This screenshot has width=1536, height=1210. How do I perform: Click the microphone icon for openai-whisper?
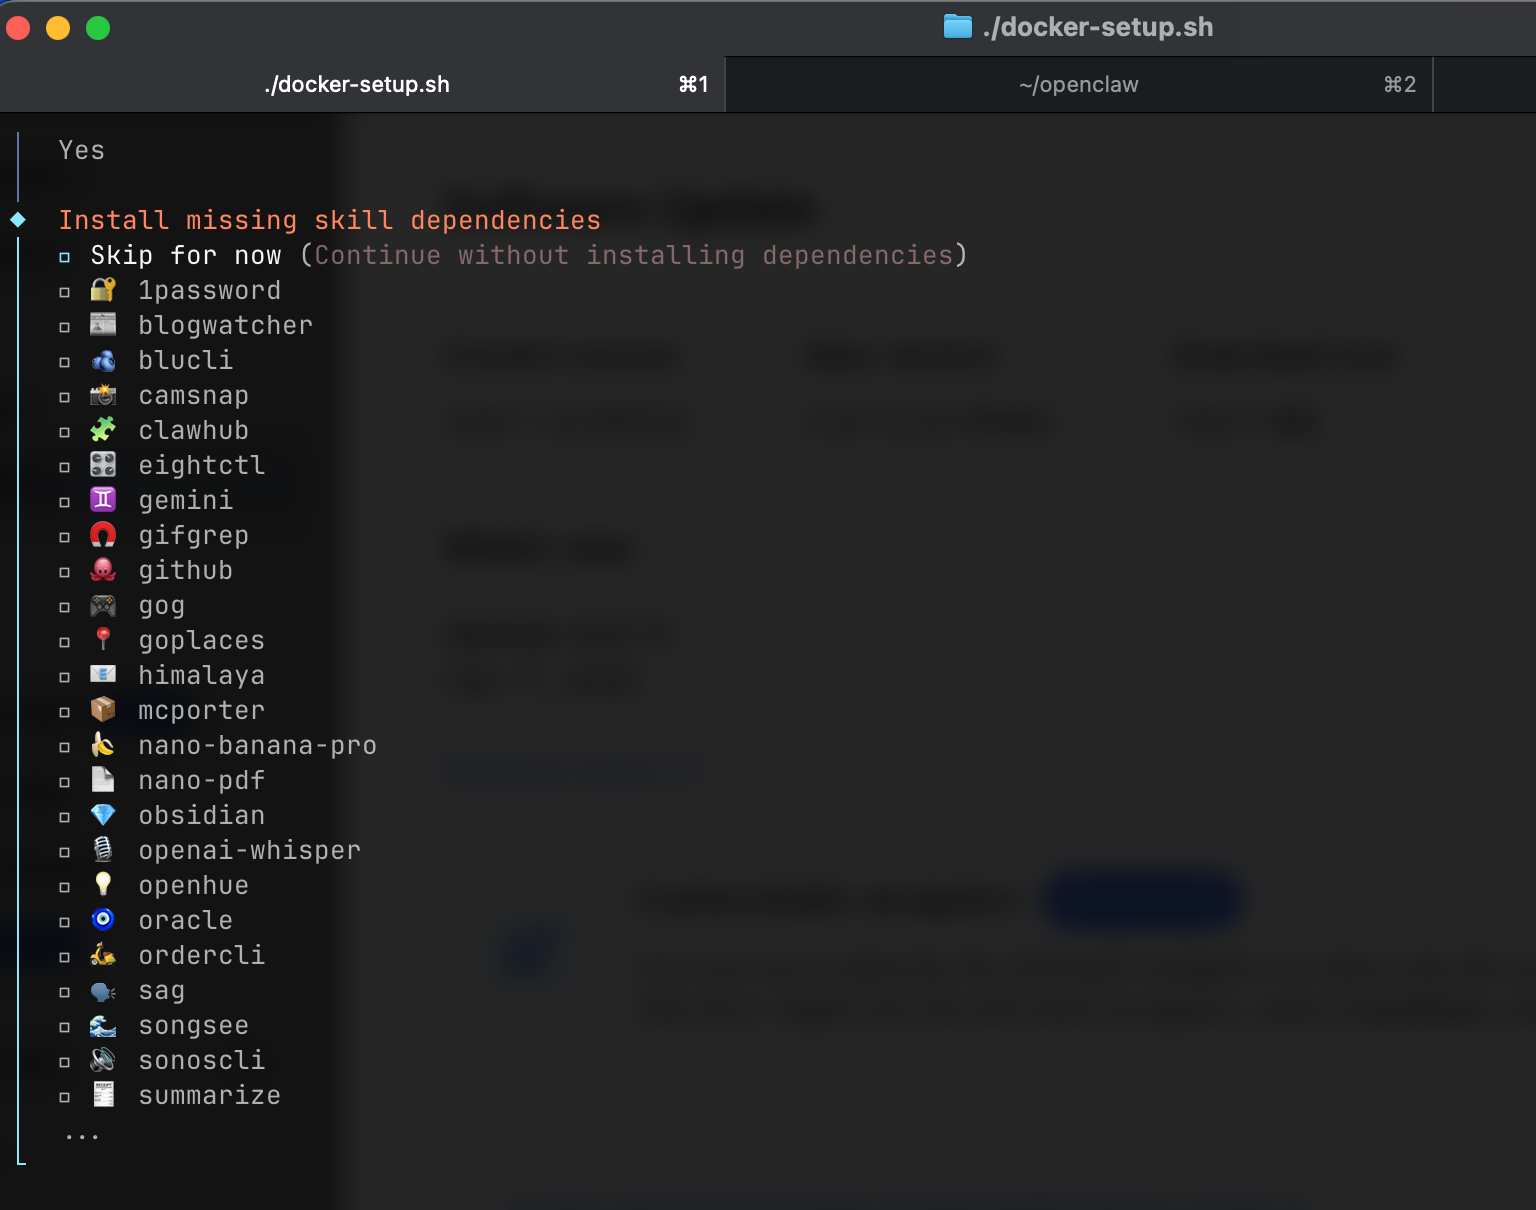click(103, 850)
